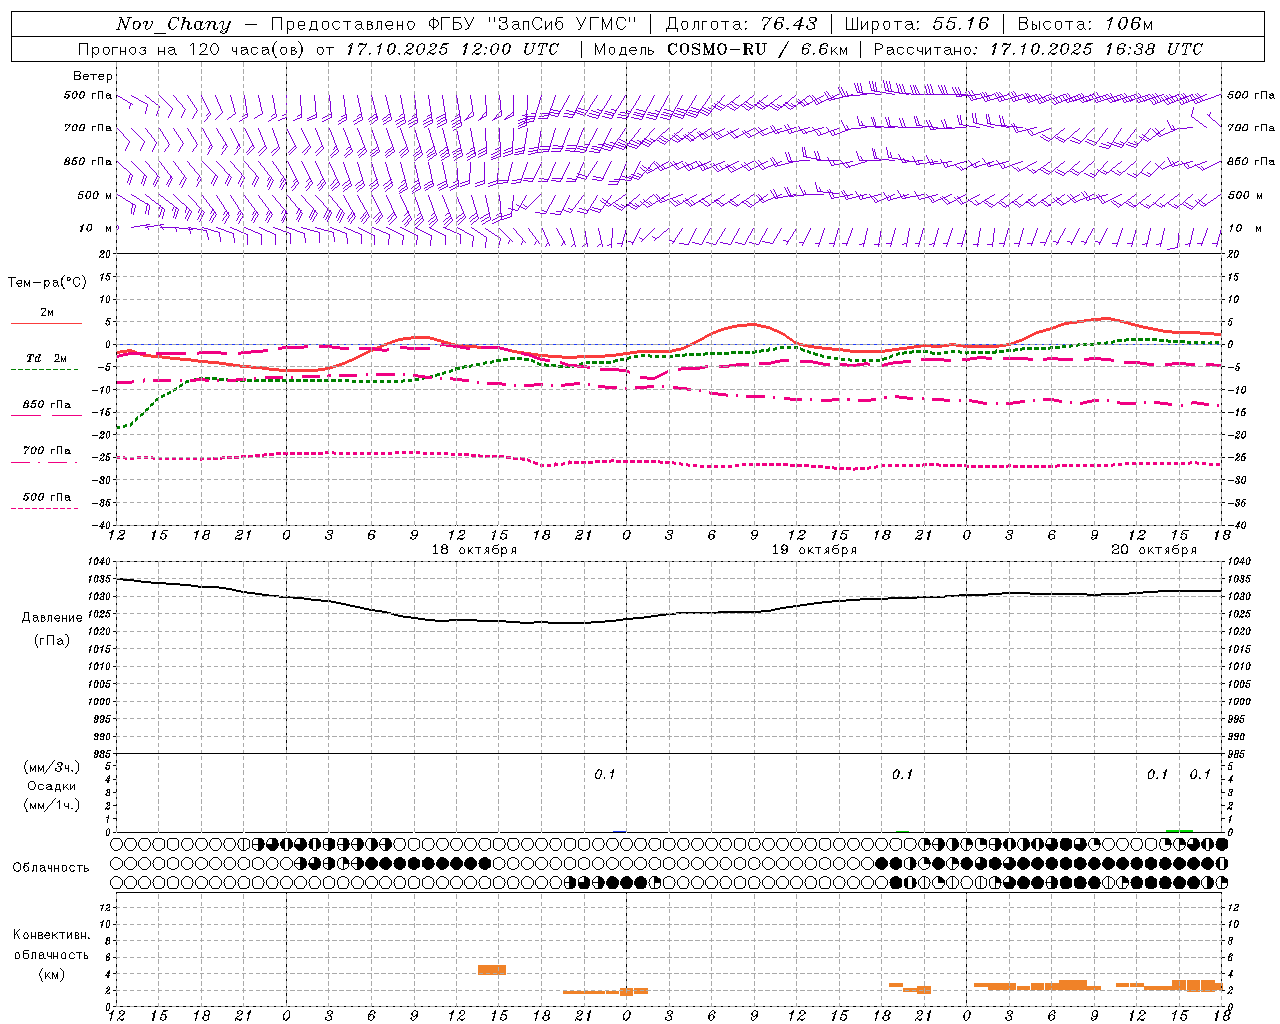
Task: Click the left-axis "500 м" wind level label
Action: (95, 195)
